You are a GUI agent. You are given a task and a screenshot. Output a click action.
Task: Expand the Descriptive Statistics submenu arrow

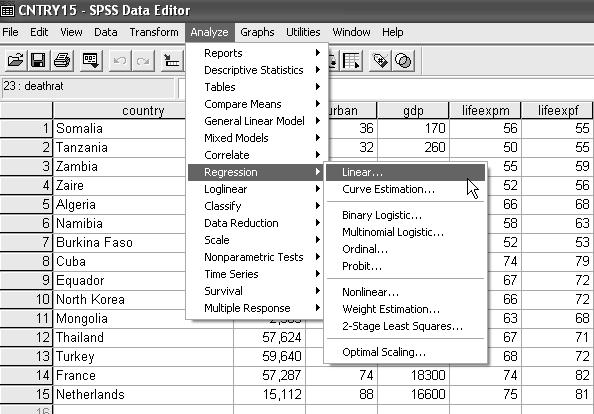(318, 70)
